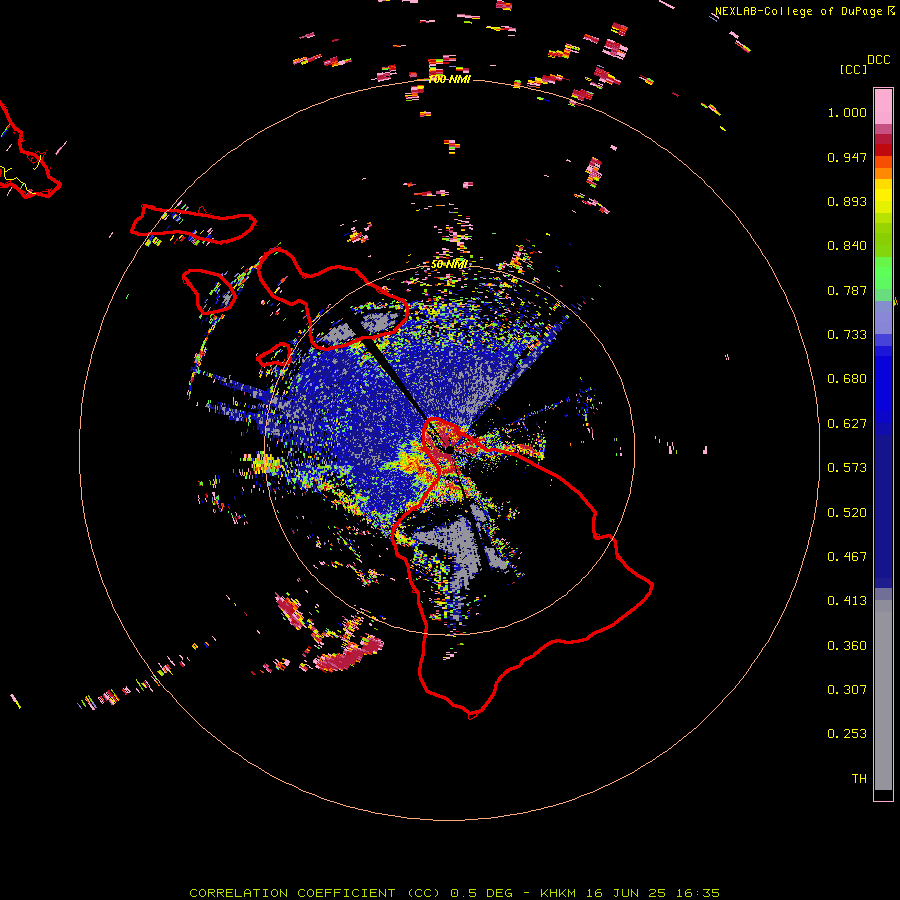Screen dimensions: 900x900
Task: Click the 50 NMI range ring label
Action: (x=449, y=264)
